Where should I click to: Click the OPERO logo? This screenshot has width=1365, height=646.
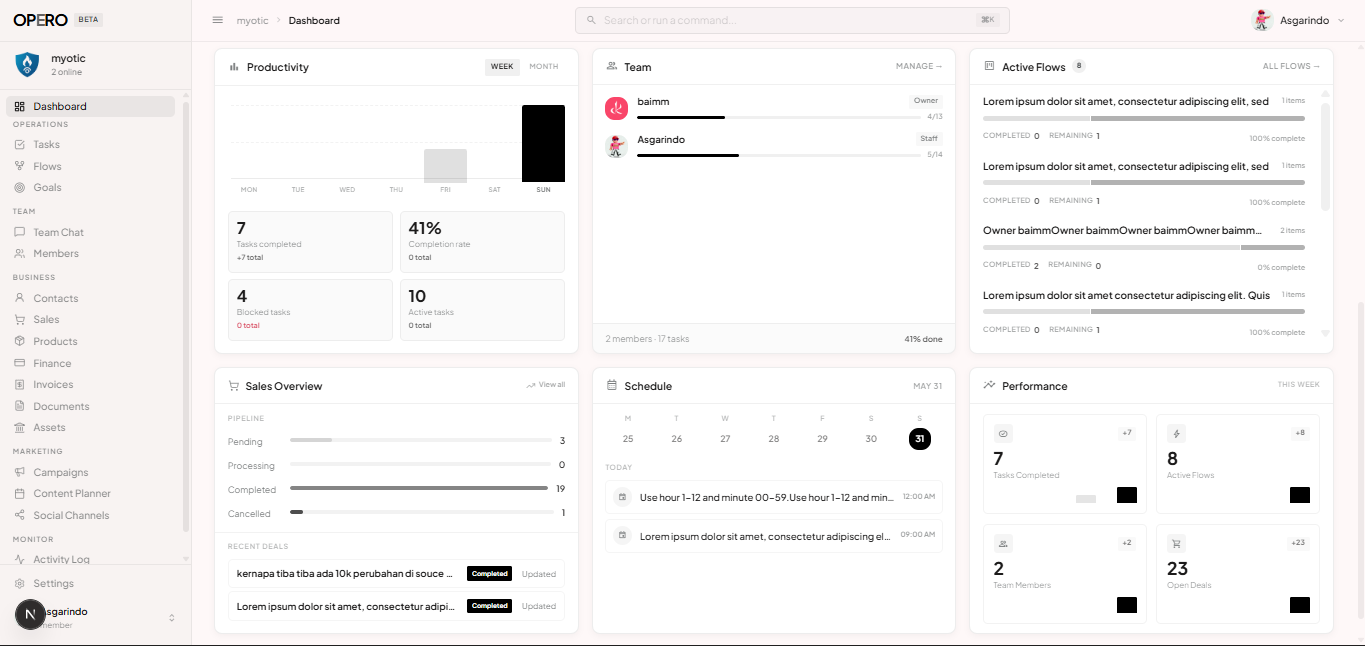(x=40, y=20)
